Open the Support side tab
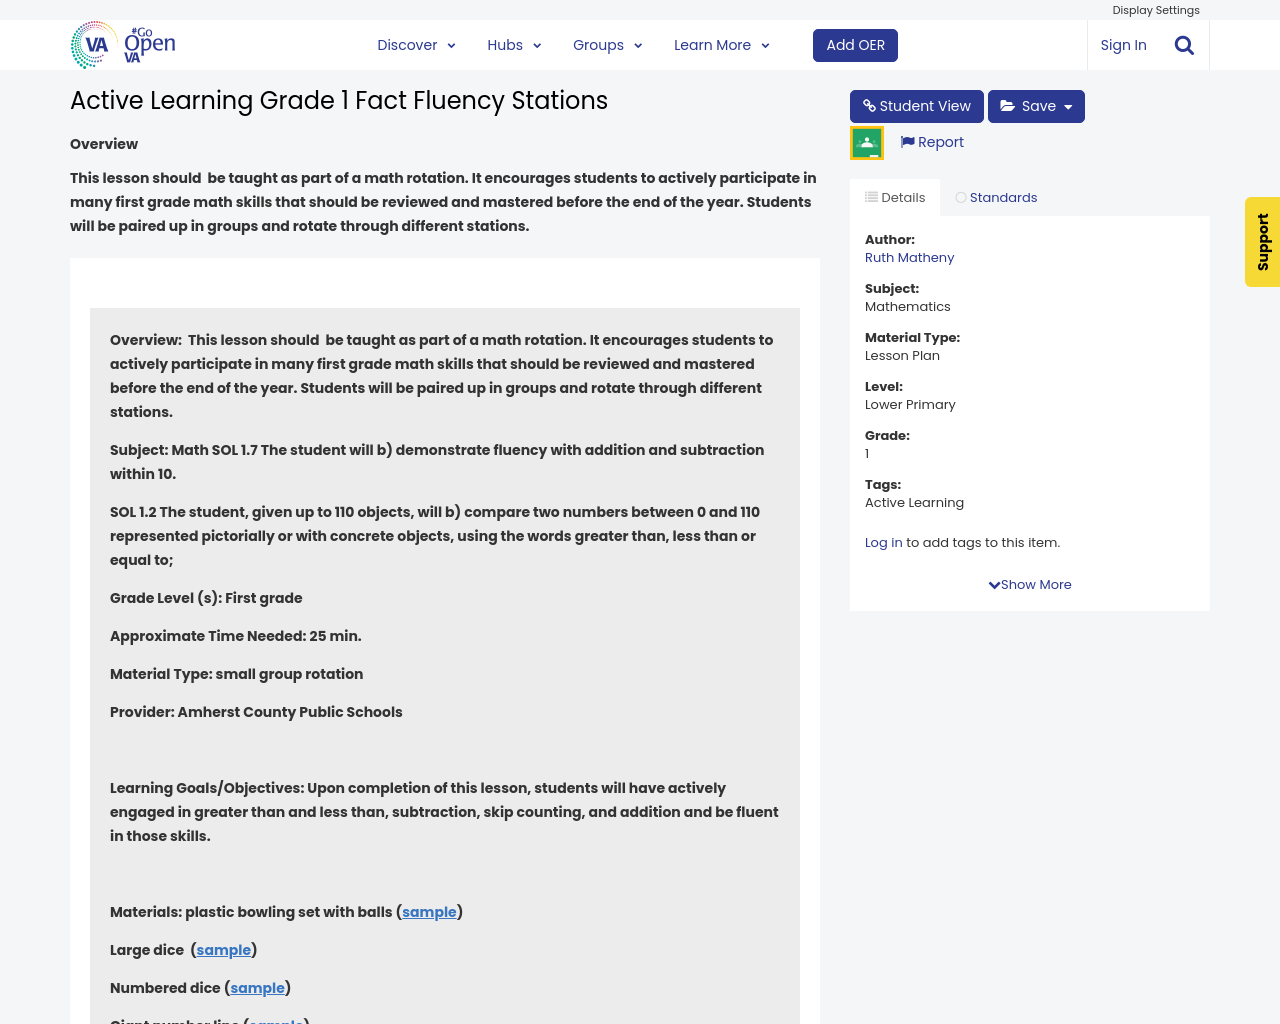Screen dimensions: 1280x1024 (x=1262, y=242)
